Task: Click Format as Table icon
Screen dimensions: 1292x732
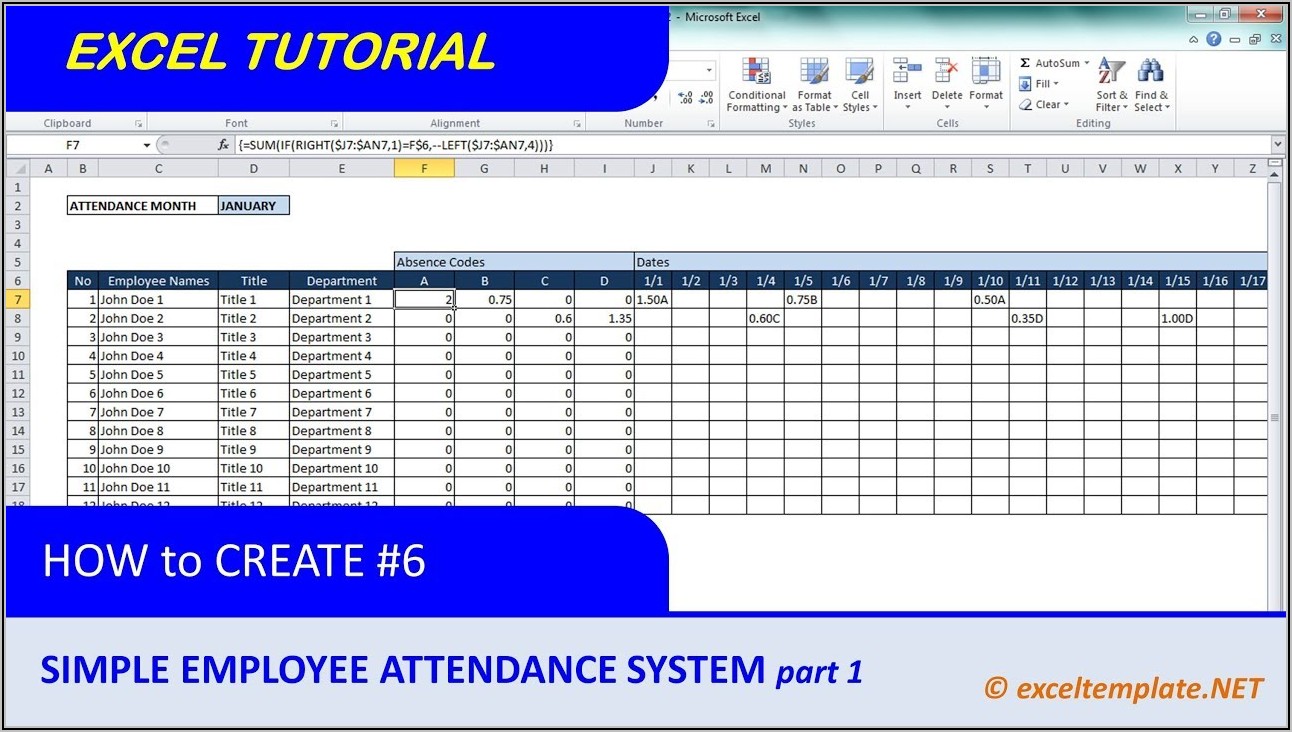Action: click(813, 72)
